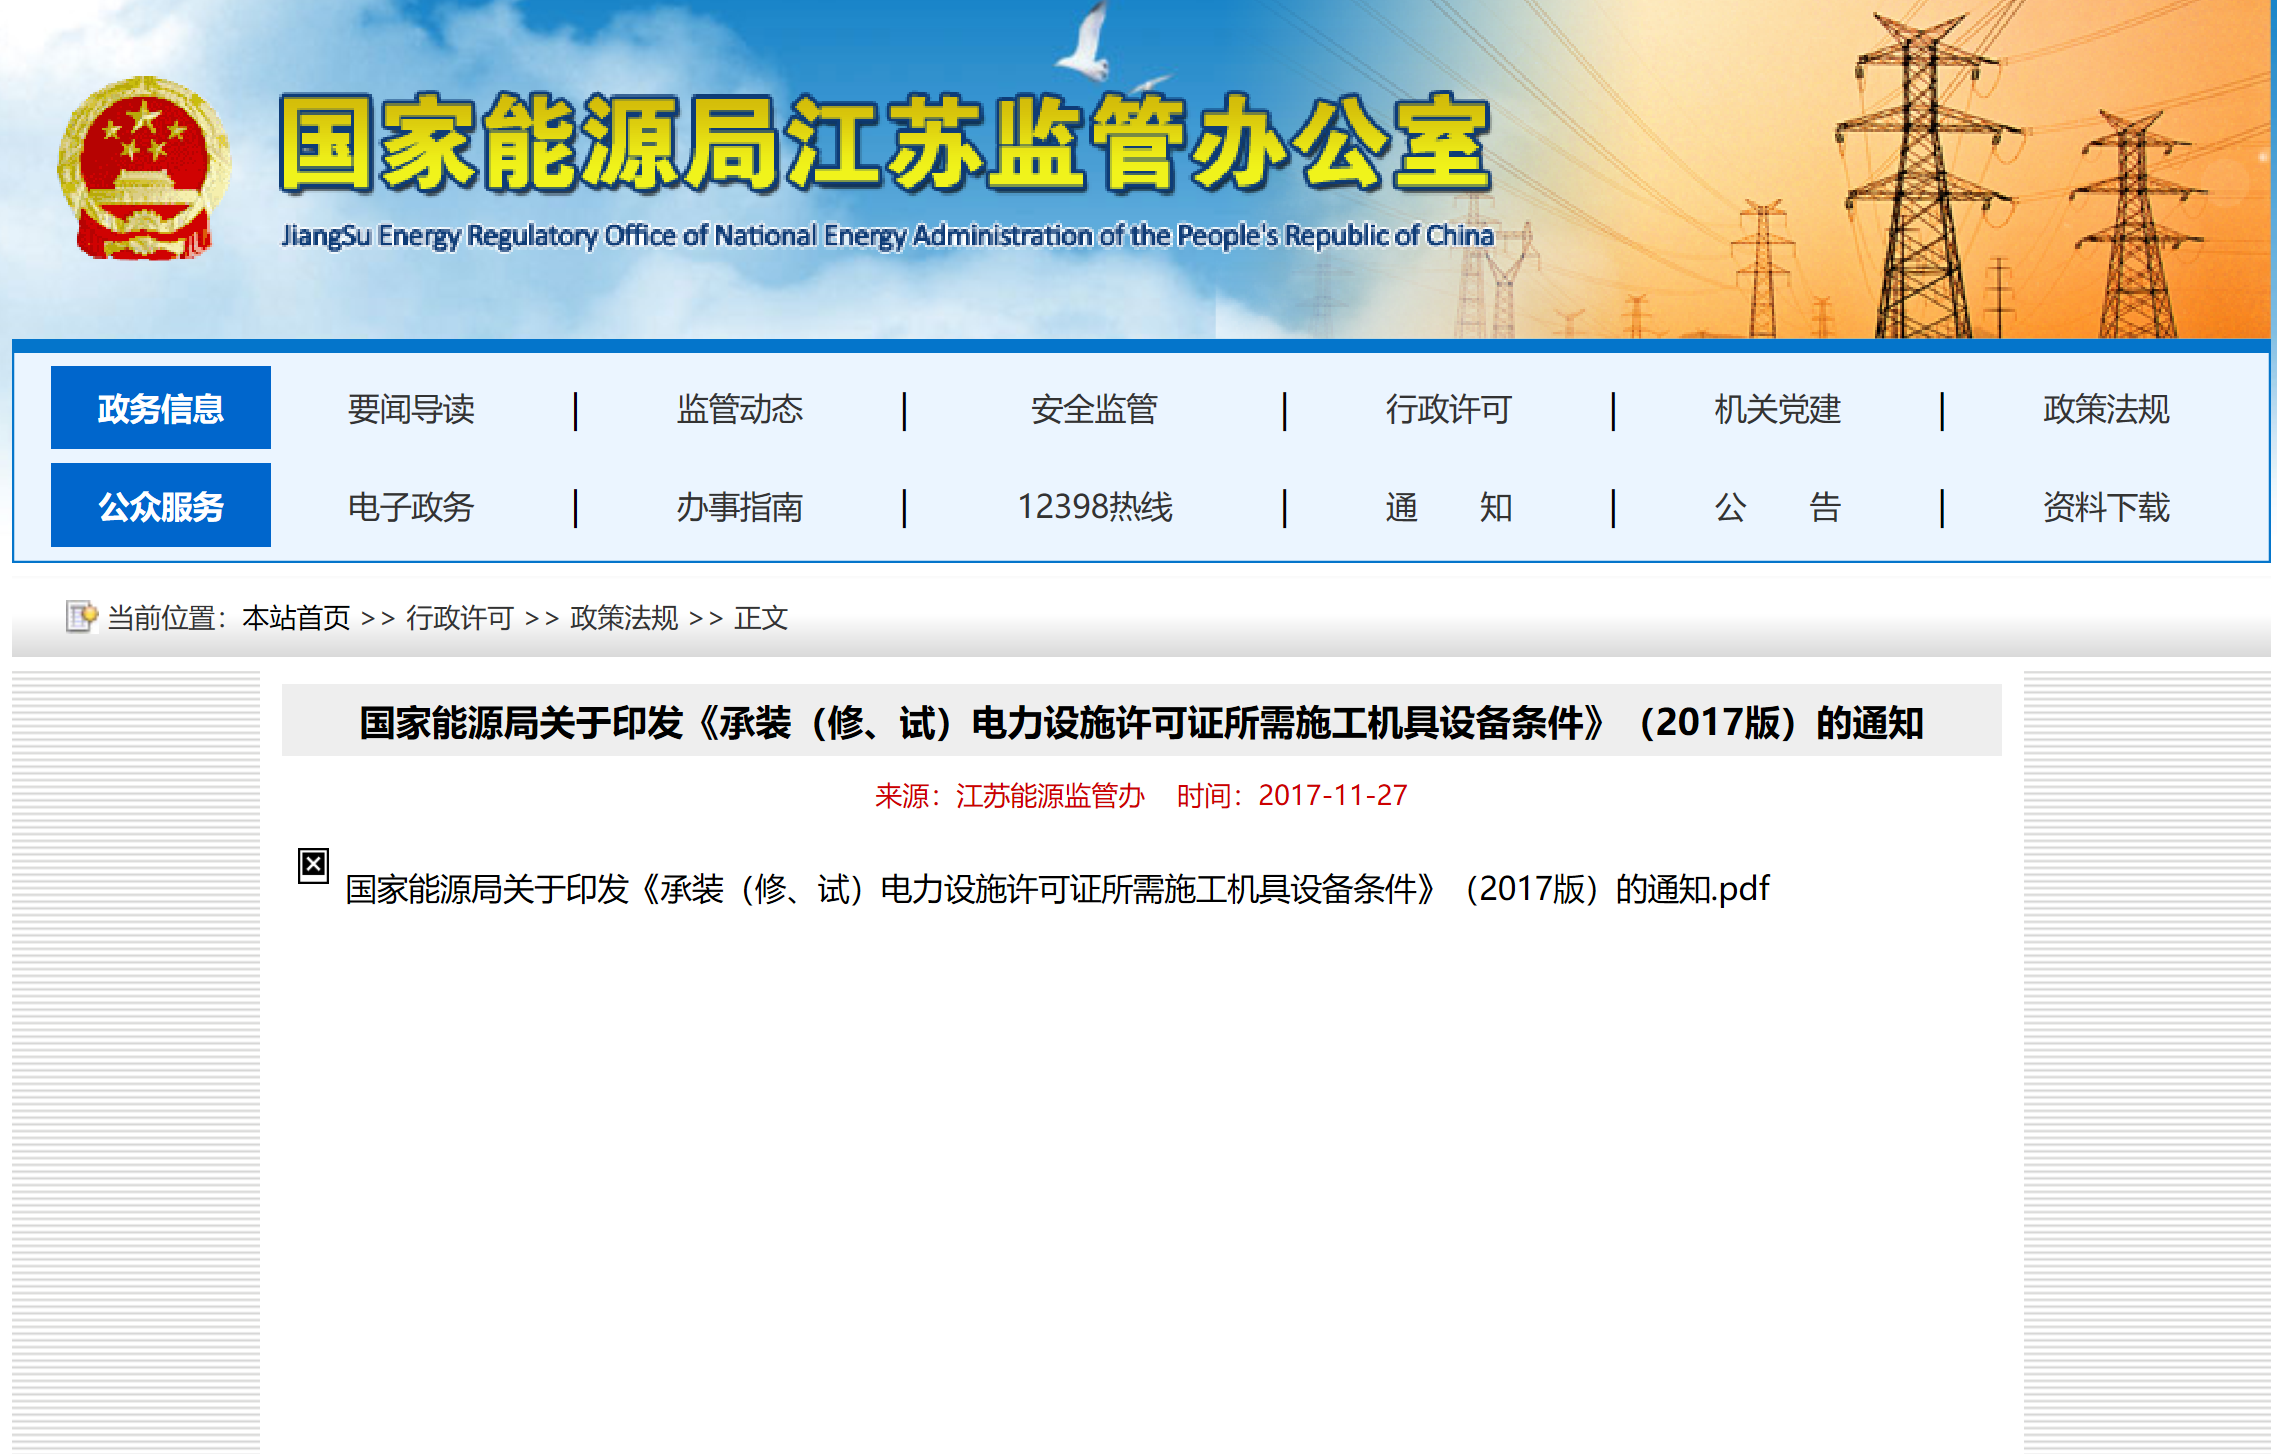
Task: Click the breadcrumb location icon
Action: click(81, 616)
